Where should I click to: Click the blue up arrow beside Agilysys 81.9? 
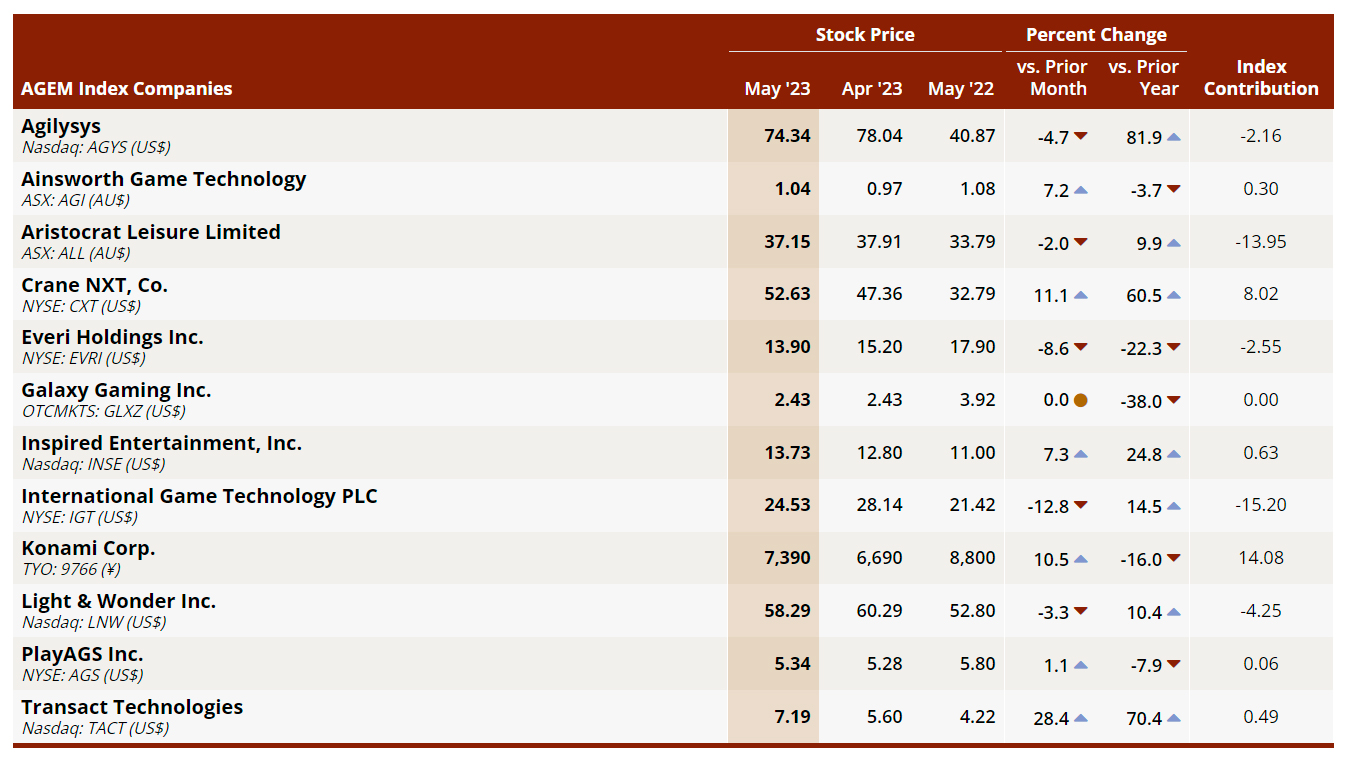(1173, 137)
